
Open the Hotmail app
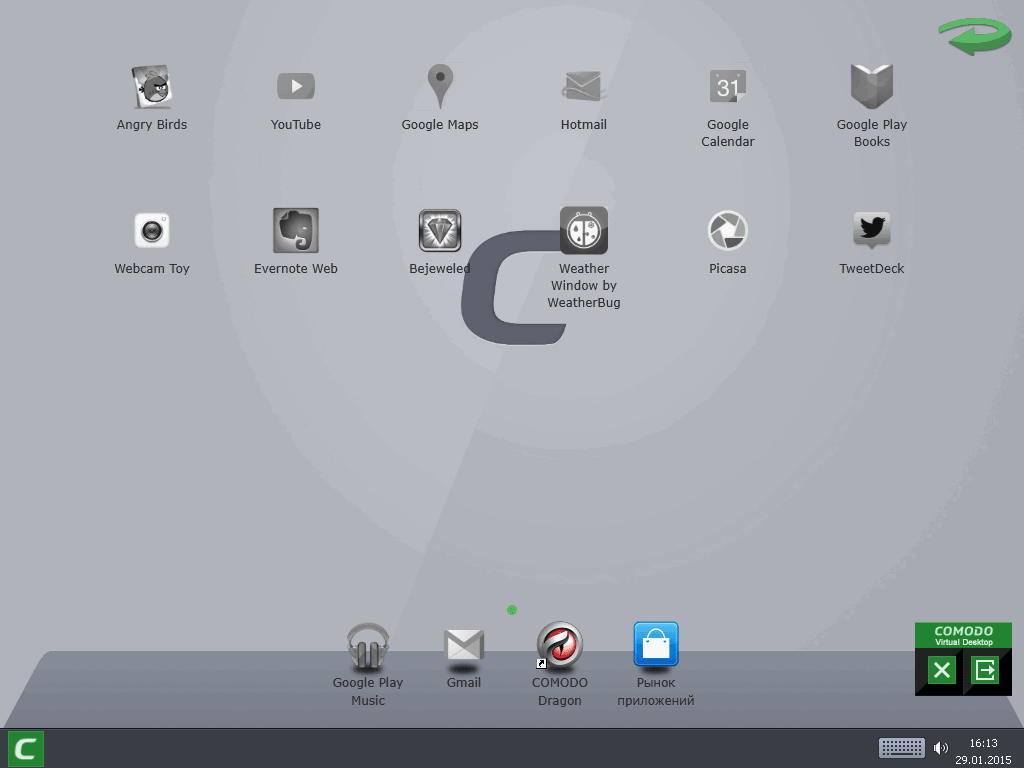tap(583, 86)
